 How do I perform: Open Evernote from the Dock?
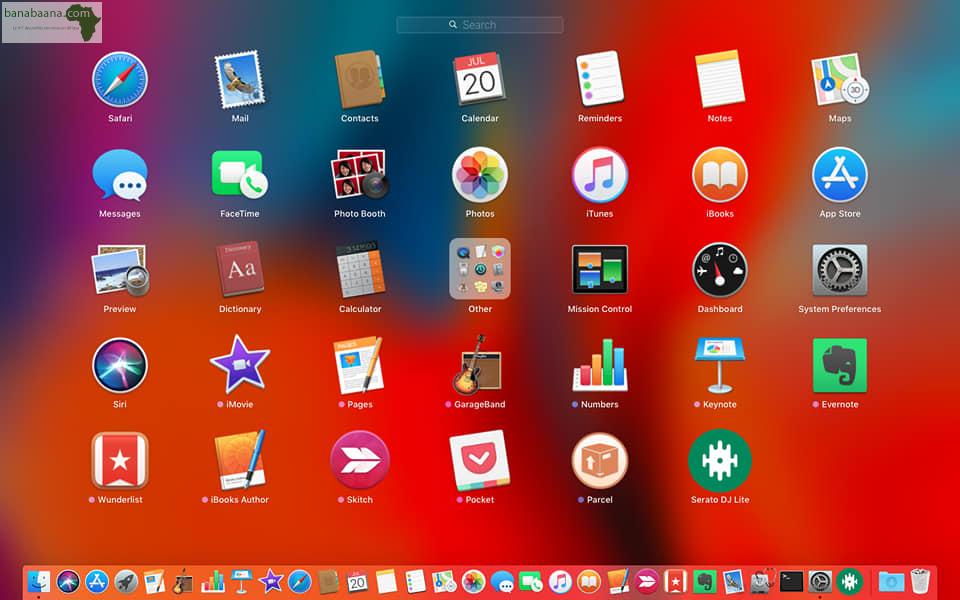(705, 581)
